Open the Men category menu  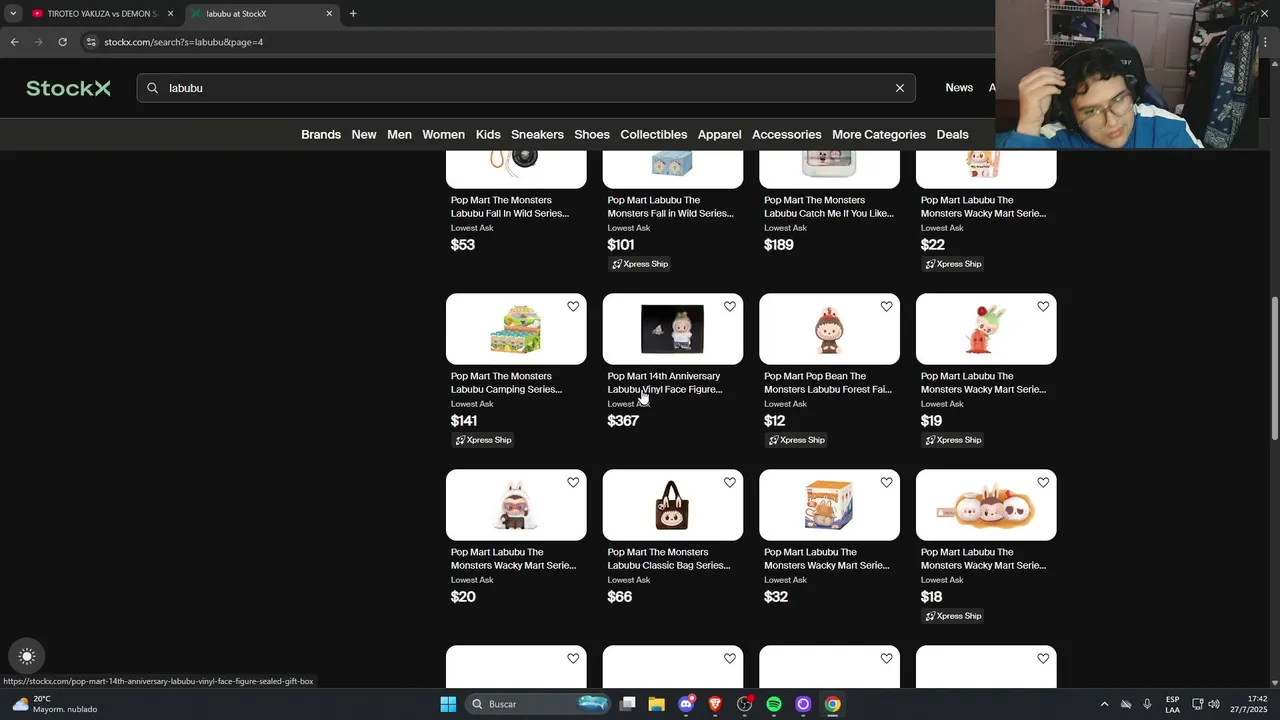click(x=399, y=134)
